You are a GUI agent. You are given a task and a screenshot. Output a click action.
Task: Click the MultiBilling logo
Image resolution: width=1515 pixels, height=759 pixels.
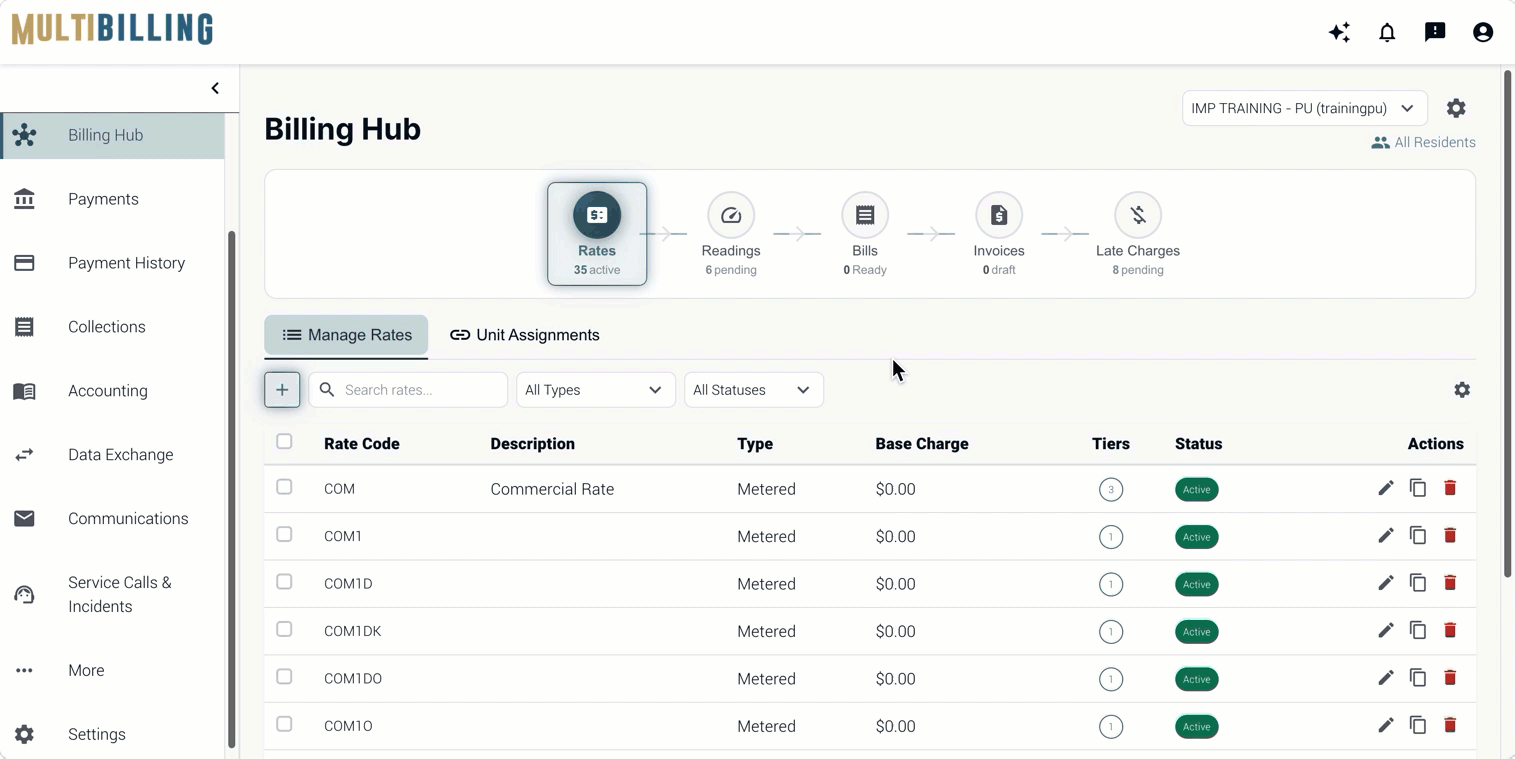(112, 29)
